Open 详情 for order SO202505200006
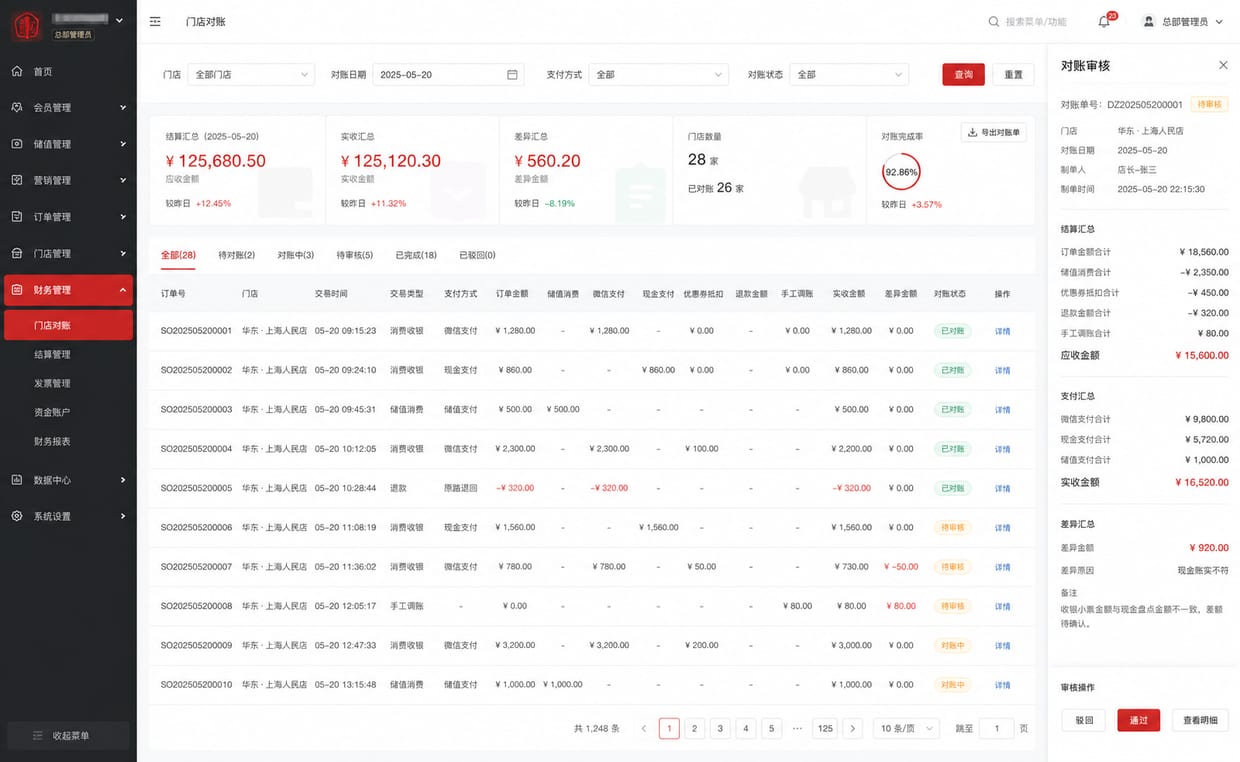This screenshot has width=1240, height=762. [x=1002, y=528]
